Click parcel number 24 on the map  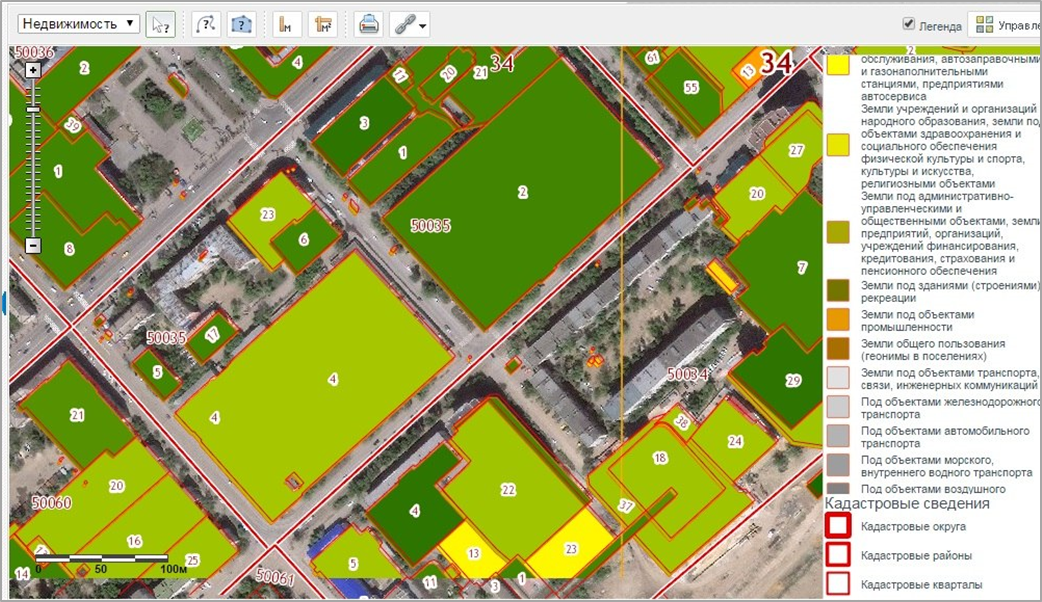(x=735, y=441)
